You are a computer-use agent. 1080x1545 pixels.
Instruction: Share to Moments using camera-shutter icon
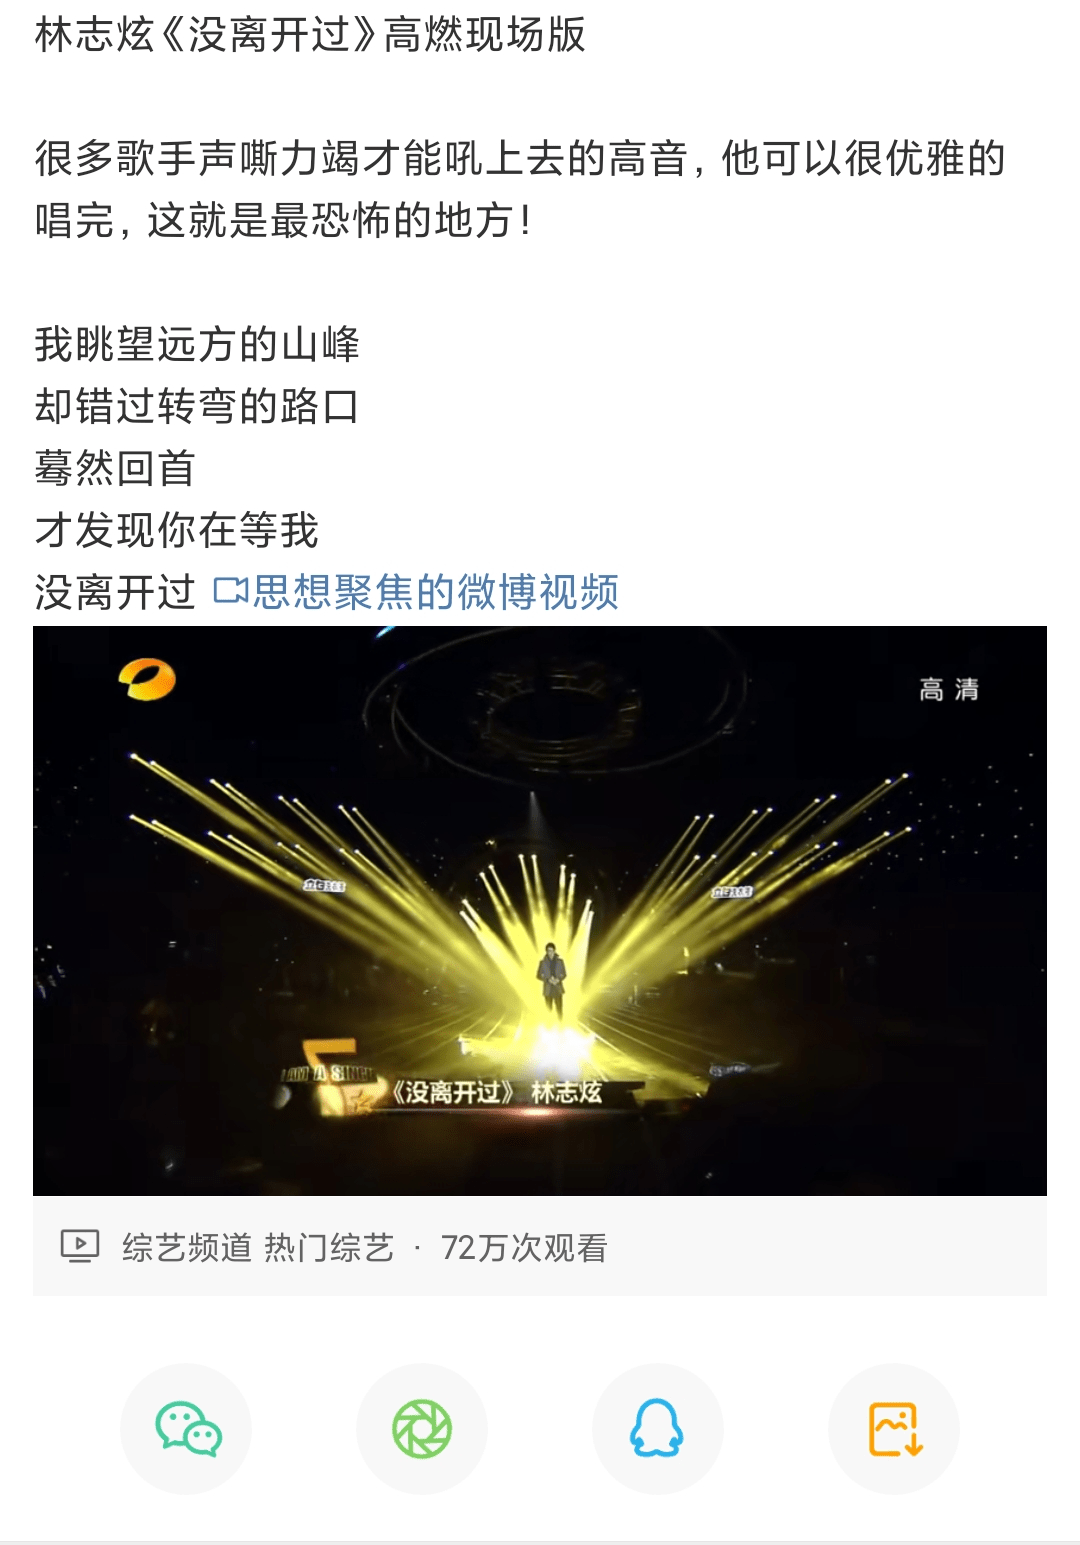(x=422, y=1428)
